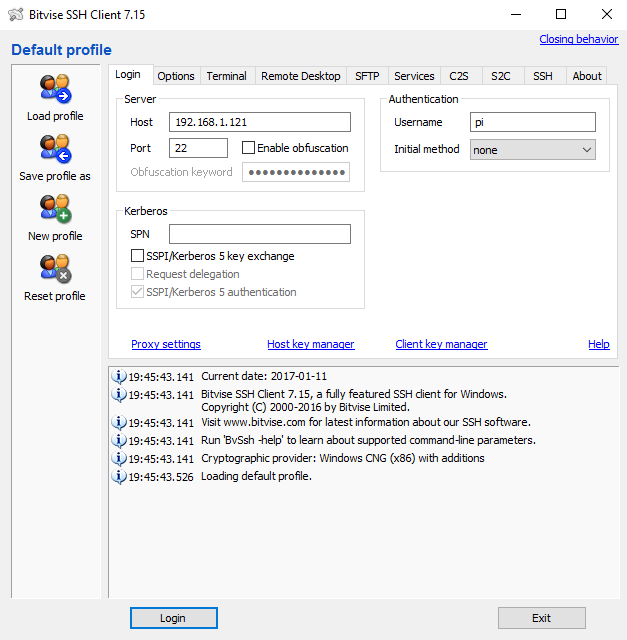Open the Load profile icon
The width and height of the screenshot is (627, 640).
point(55,89)
